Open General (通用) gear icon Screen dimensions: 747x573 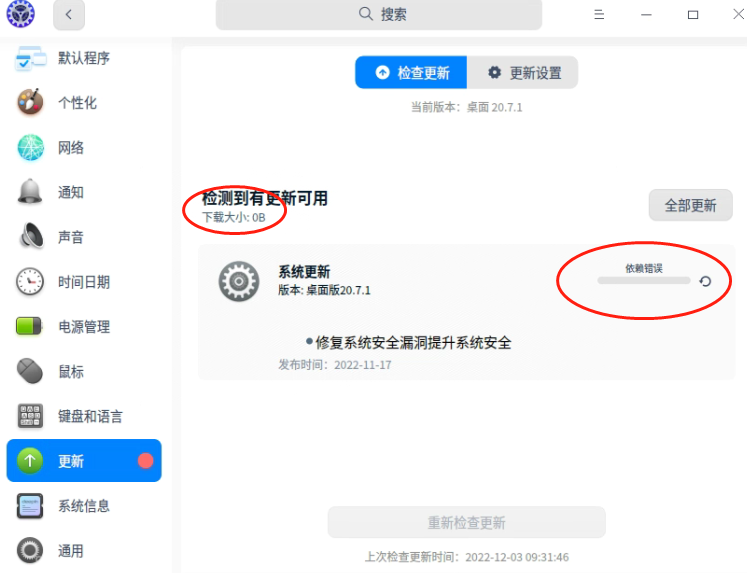click(30, 550)
